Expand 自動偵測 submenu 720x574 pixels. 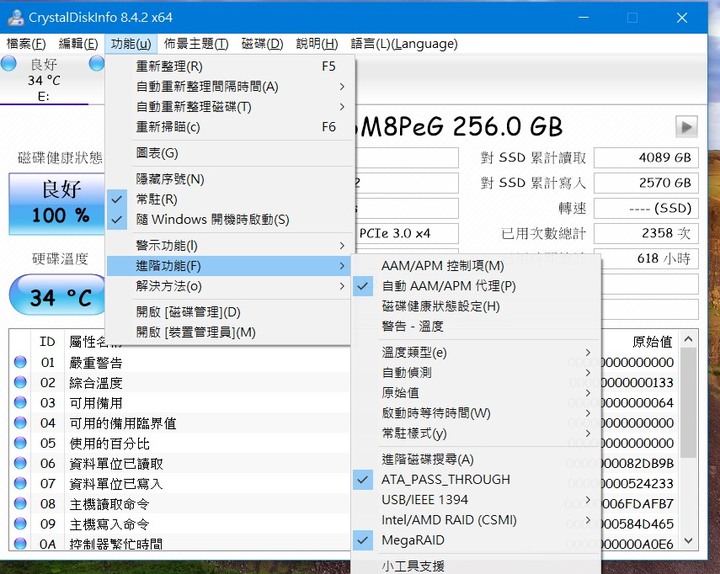pos(476,373)
